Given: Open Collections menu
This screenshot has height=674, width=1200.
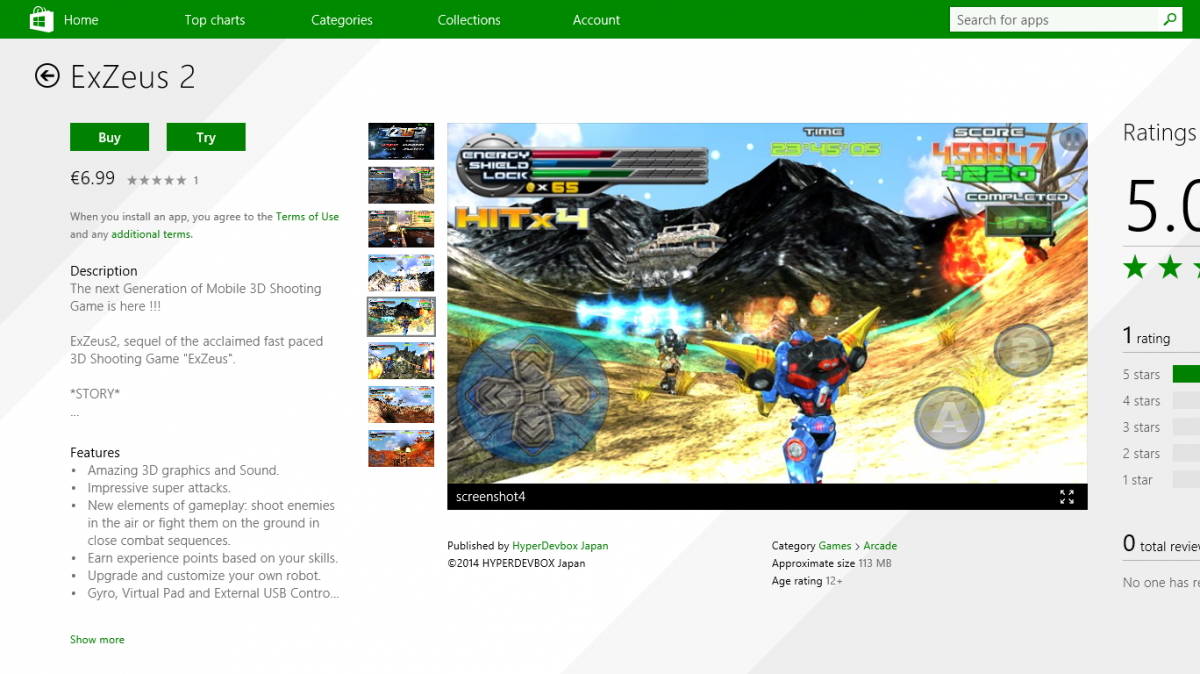Looking at the screenshot, I should pos(469,20).
